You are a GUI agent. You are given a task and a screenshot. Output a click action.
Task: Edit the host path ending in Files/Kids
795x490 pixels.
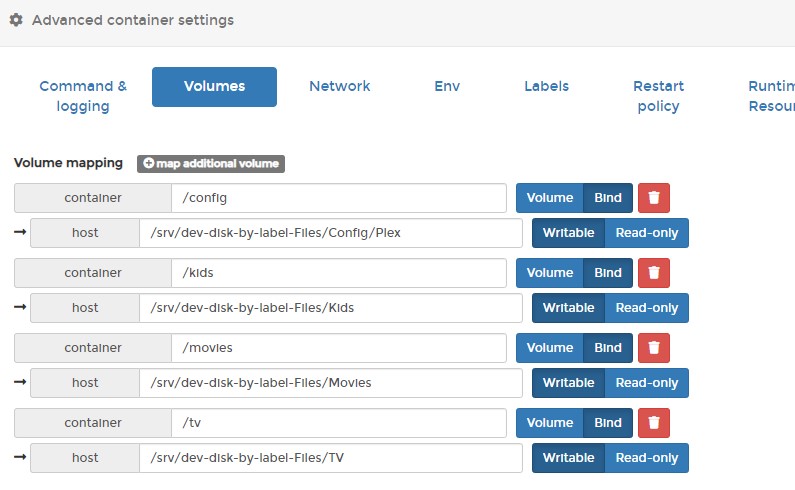(x=331, y=308)
